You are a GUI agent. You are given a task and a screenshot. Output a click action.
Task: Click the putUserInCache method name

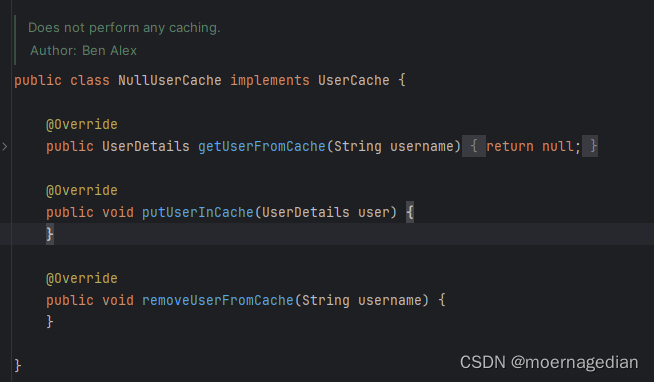(x=198, y=212)
